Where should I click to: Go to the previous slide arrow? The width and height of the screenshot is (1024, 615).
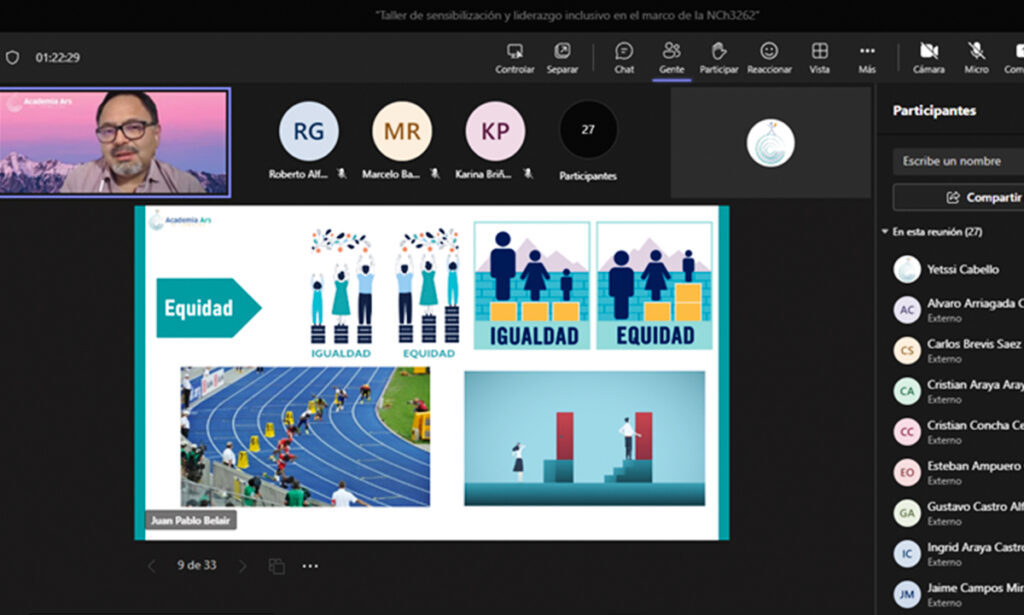152,566
